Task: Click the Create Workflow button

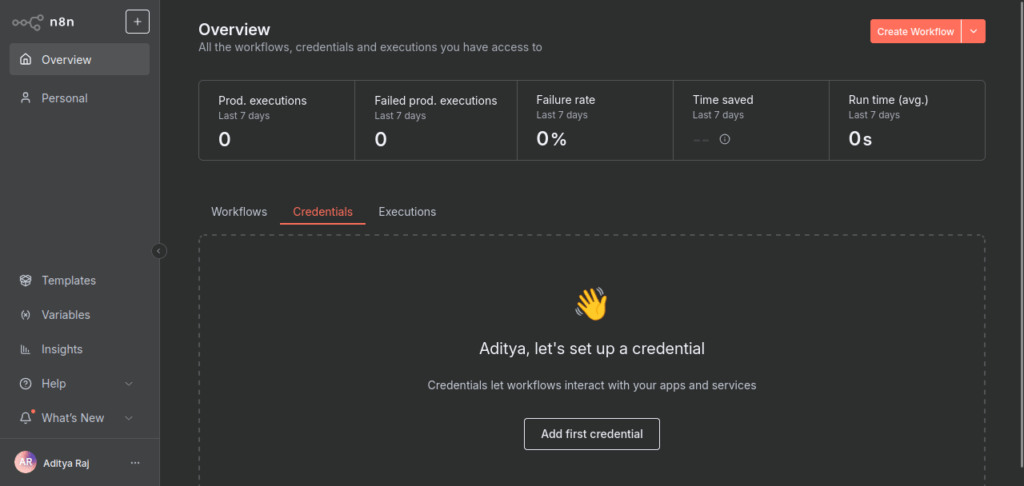Action: (x=915, y=32)
